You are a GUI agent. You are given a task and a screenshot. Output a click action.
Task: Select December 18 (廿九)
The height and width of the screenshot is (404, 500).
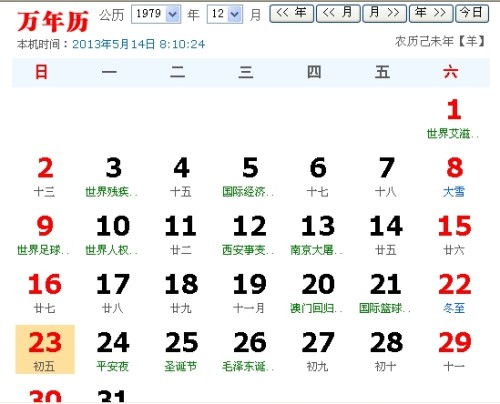tap(181, 294)
